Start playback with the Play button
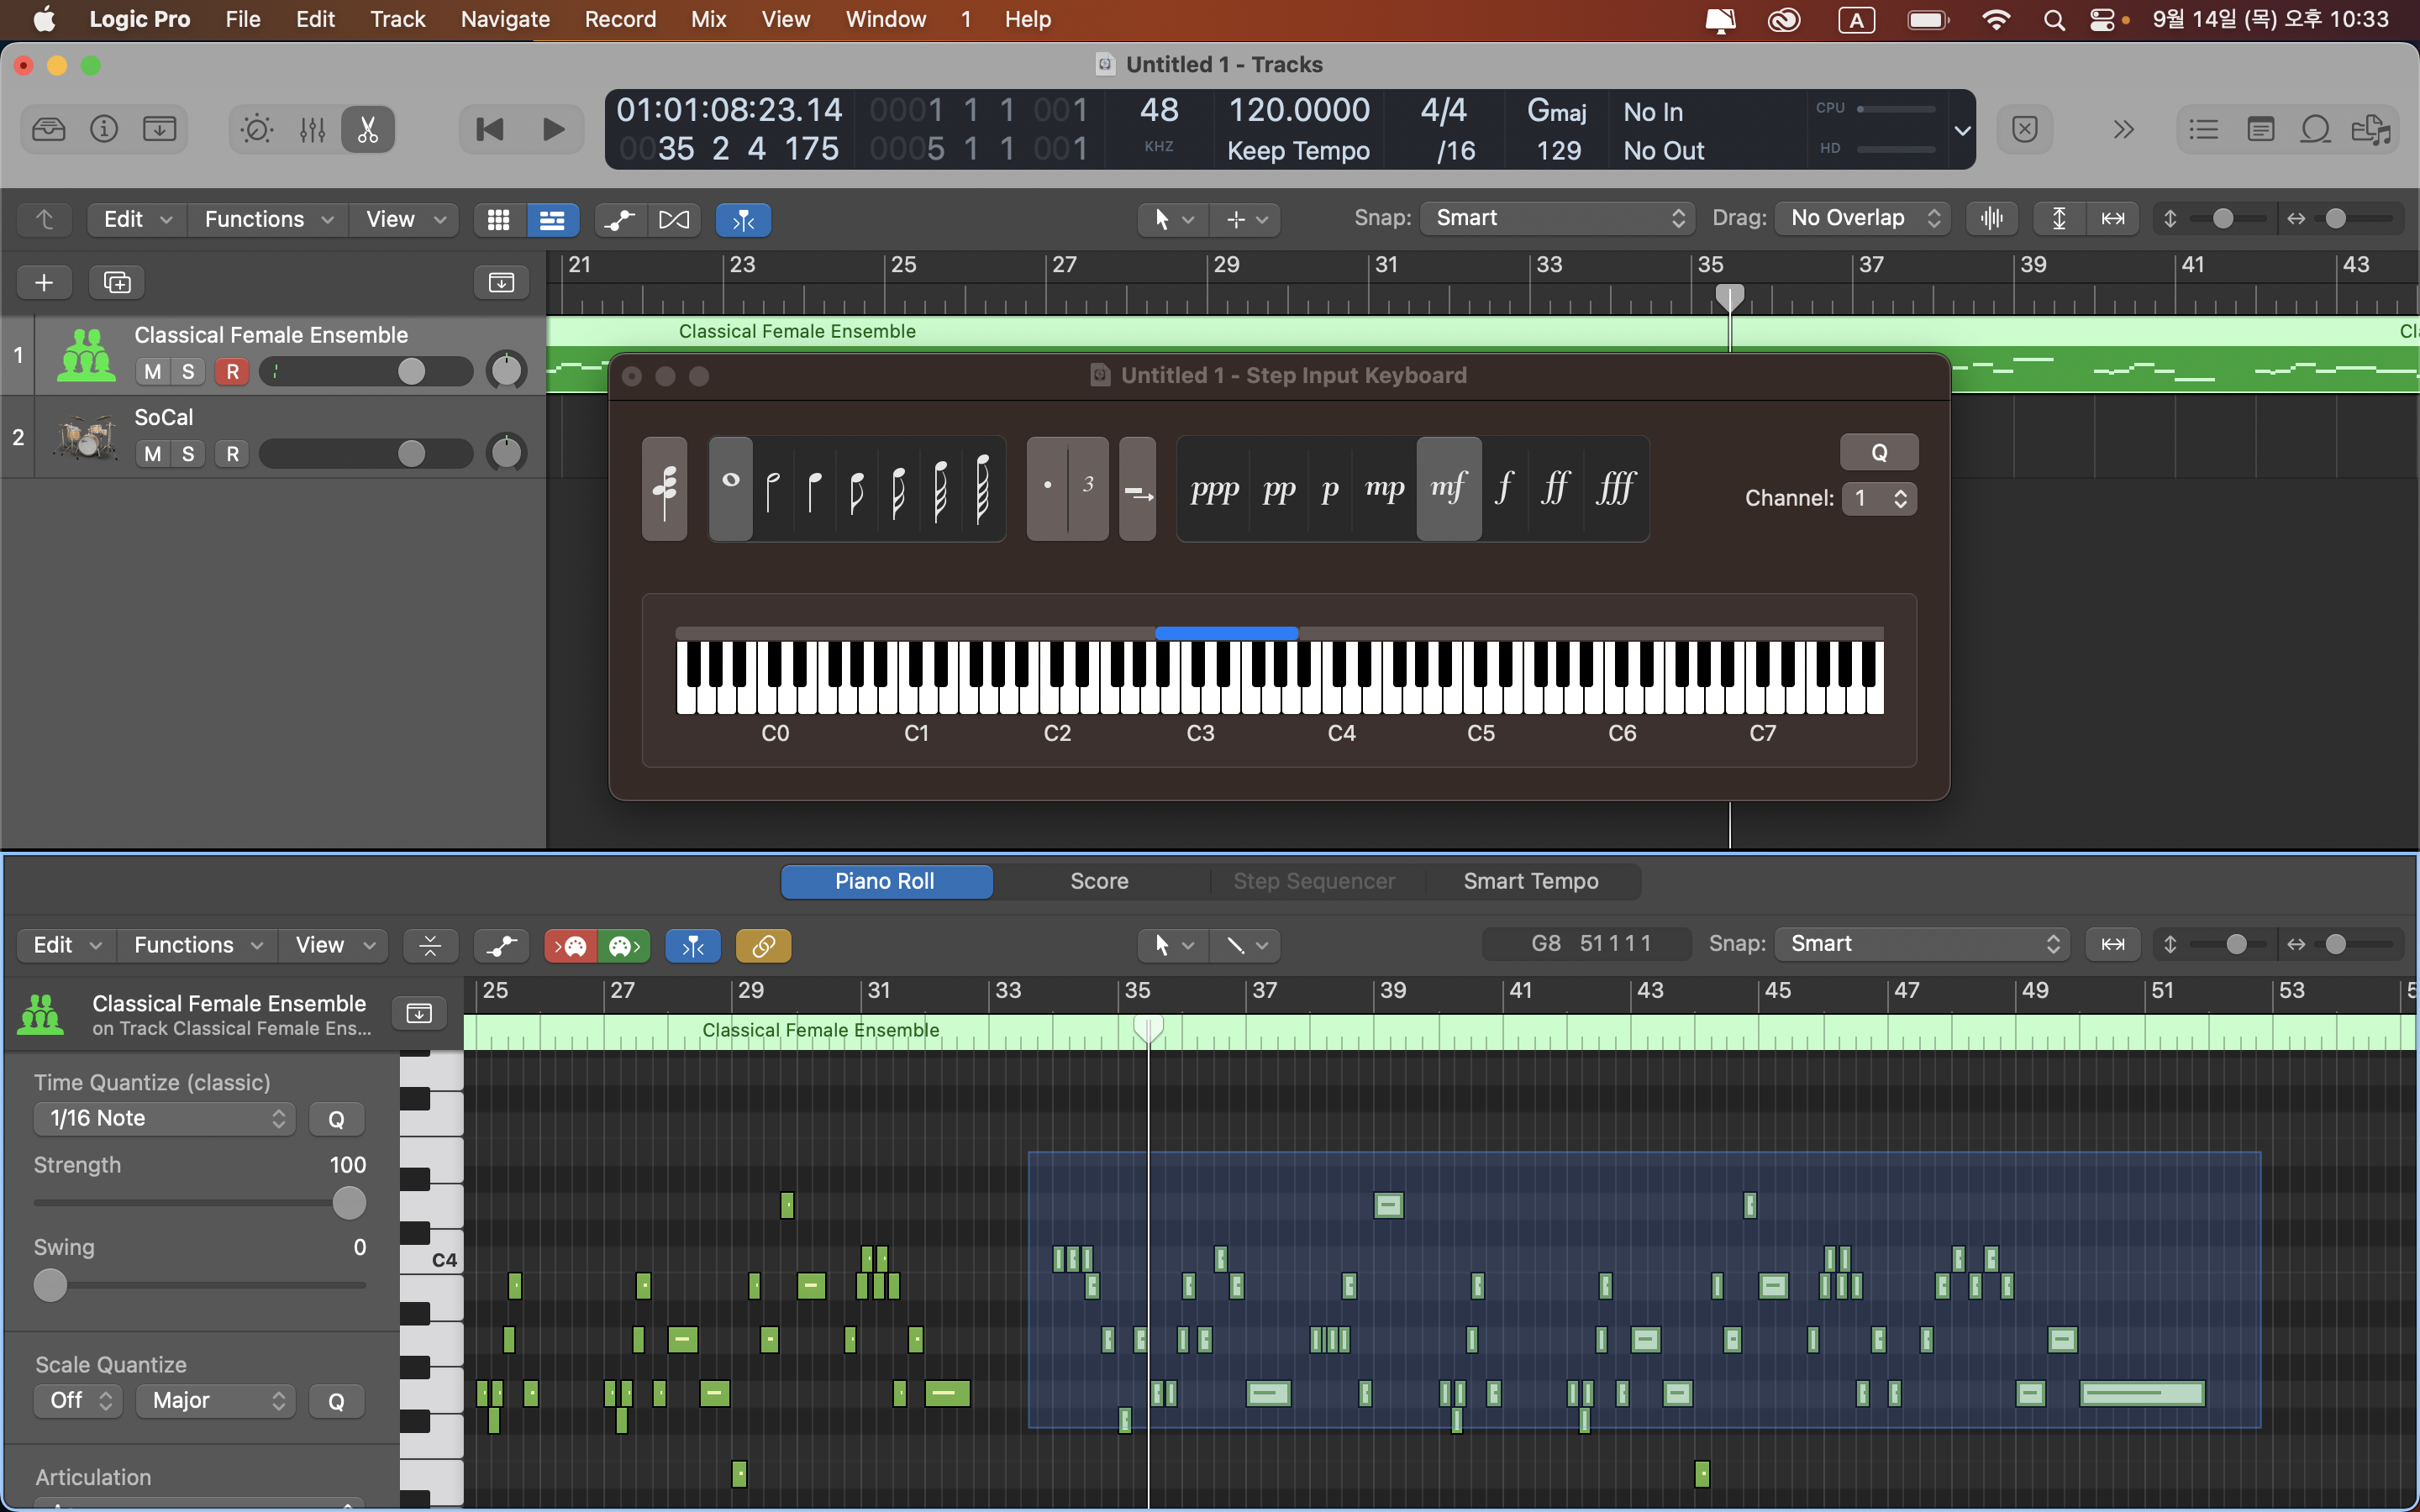Screen dimensions: 2420x1512 coord(553,129)
